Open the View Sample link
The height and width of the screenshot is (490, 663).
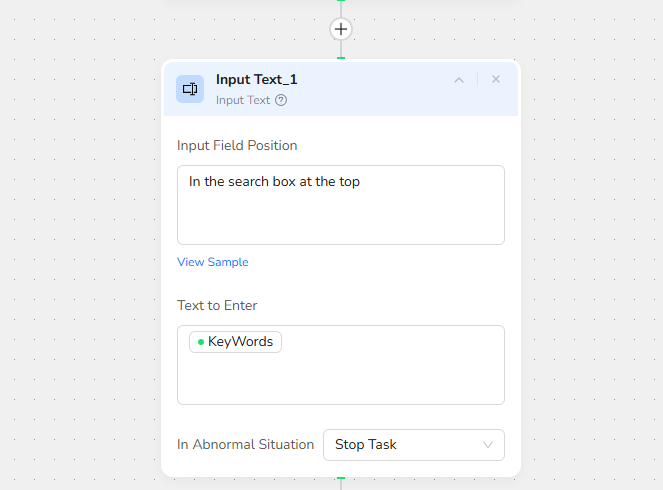click(212, 262)
